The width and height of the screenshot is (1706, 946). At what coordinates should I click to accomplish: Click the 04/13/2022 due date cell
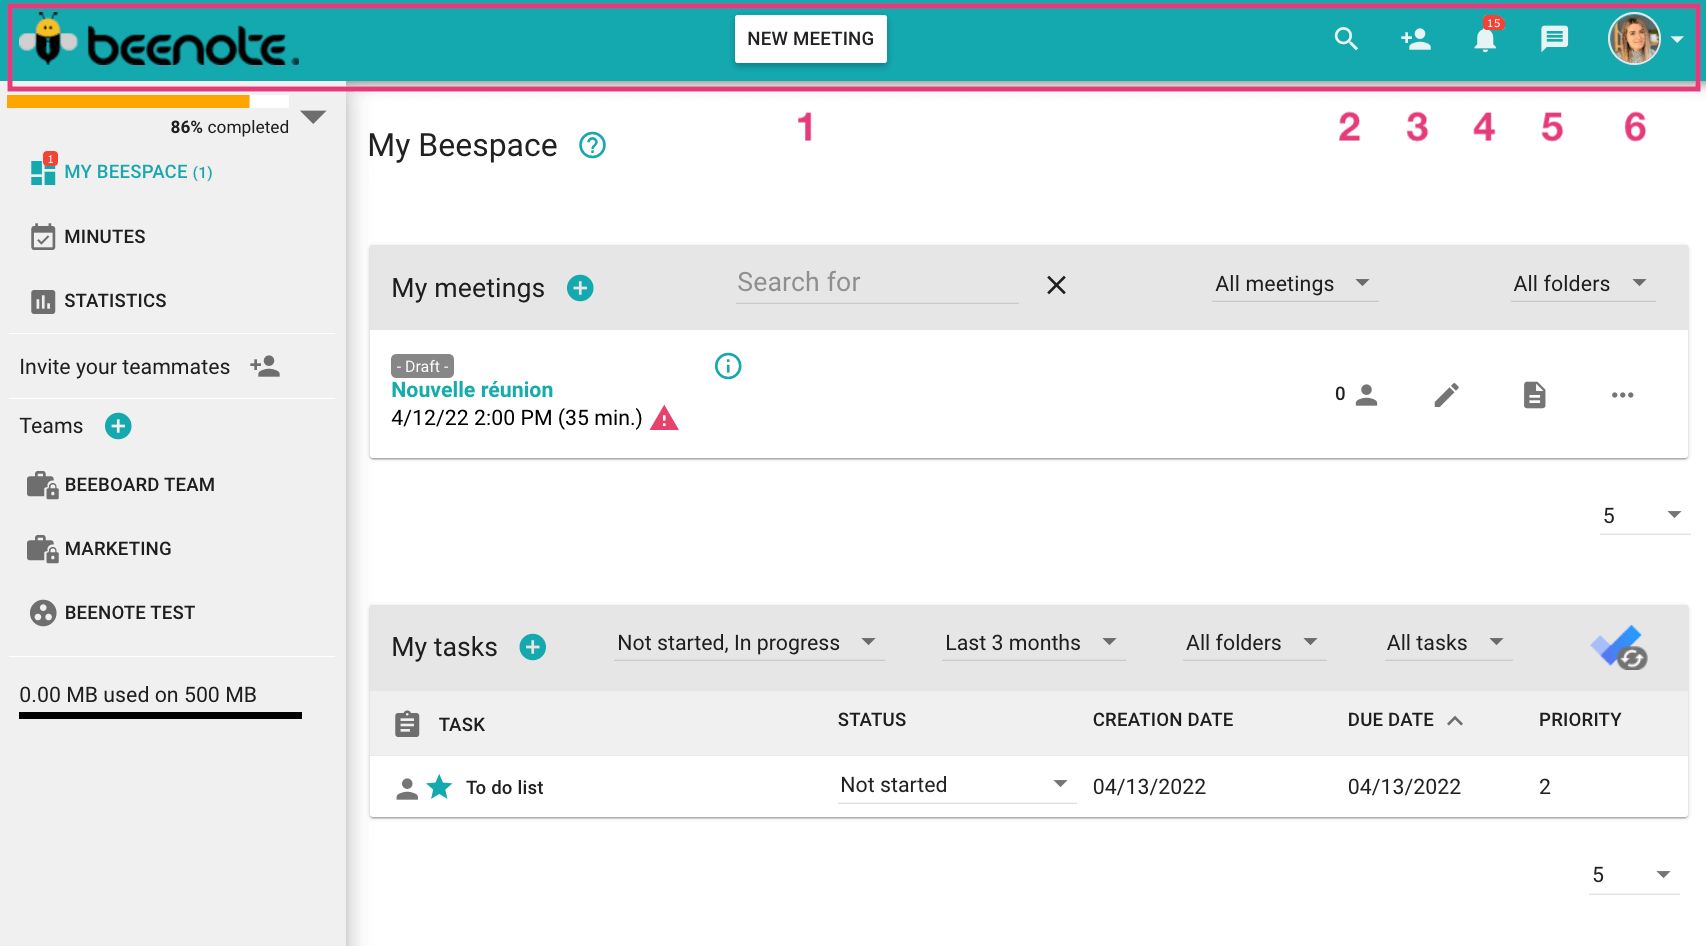pos(1404,787)
